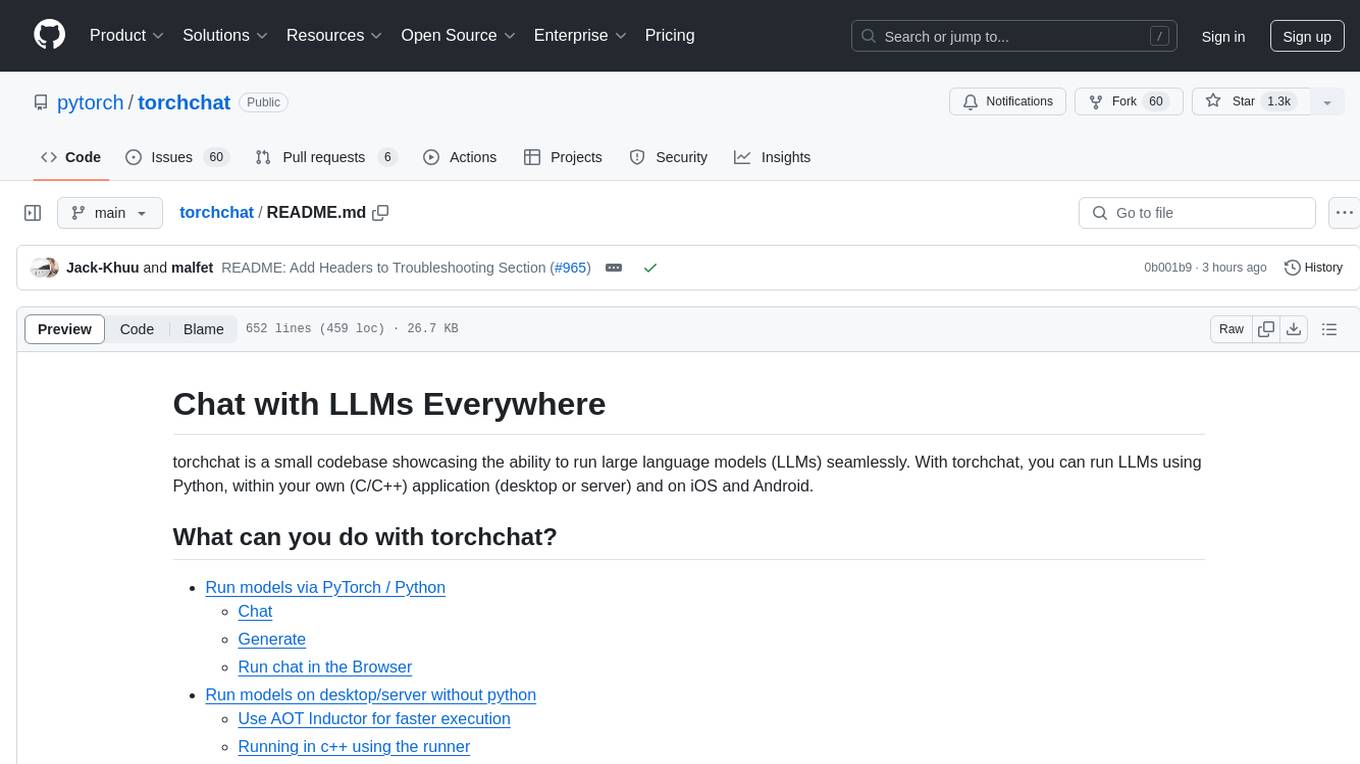Open the torchchat repository name link

pyautogui.click(x=184, y=102)
